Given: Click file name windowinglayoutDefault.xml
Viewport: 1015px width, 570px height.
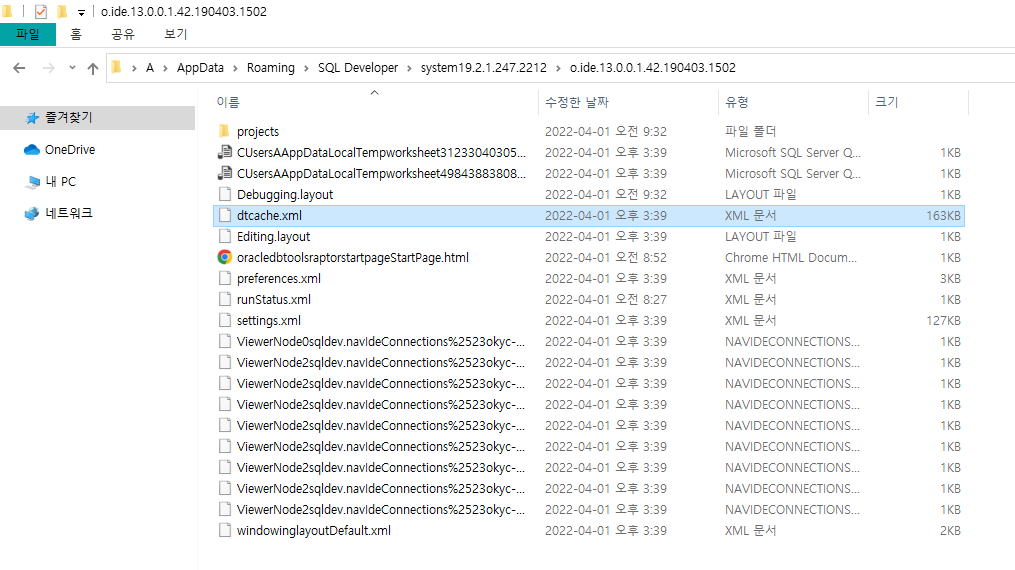Looking at the screenshot, I should 314,531.
